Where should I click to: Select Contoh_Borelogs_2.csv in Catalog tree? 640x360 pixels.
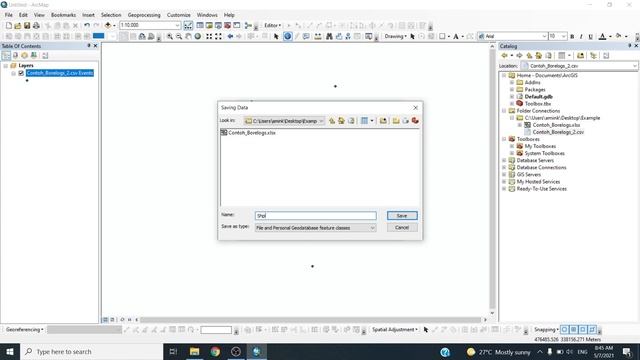(558, 132)
